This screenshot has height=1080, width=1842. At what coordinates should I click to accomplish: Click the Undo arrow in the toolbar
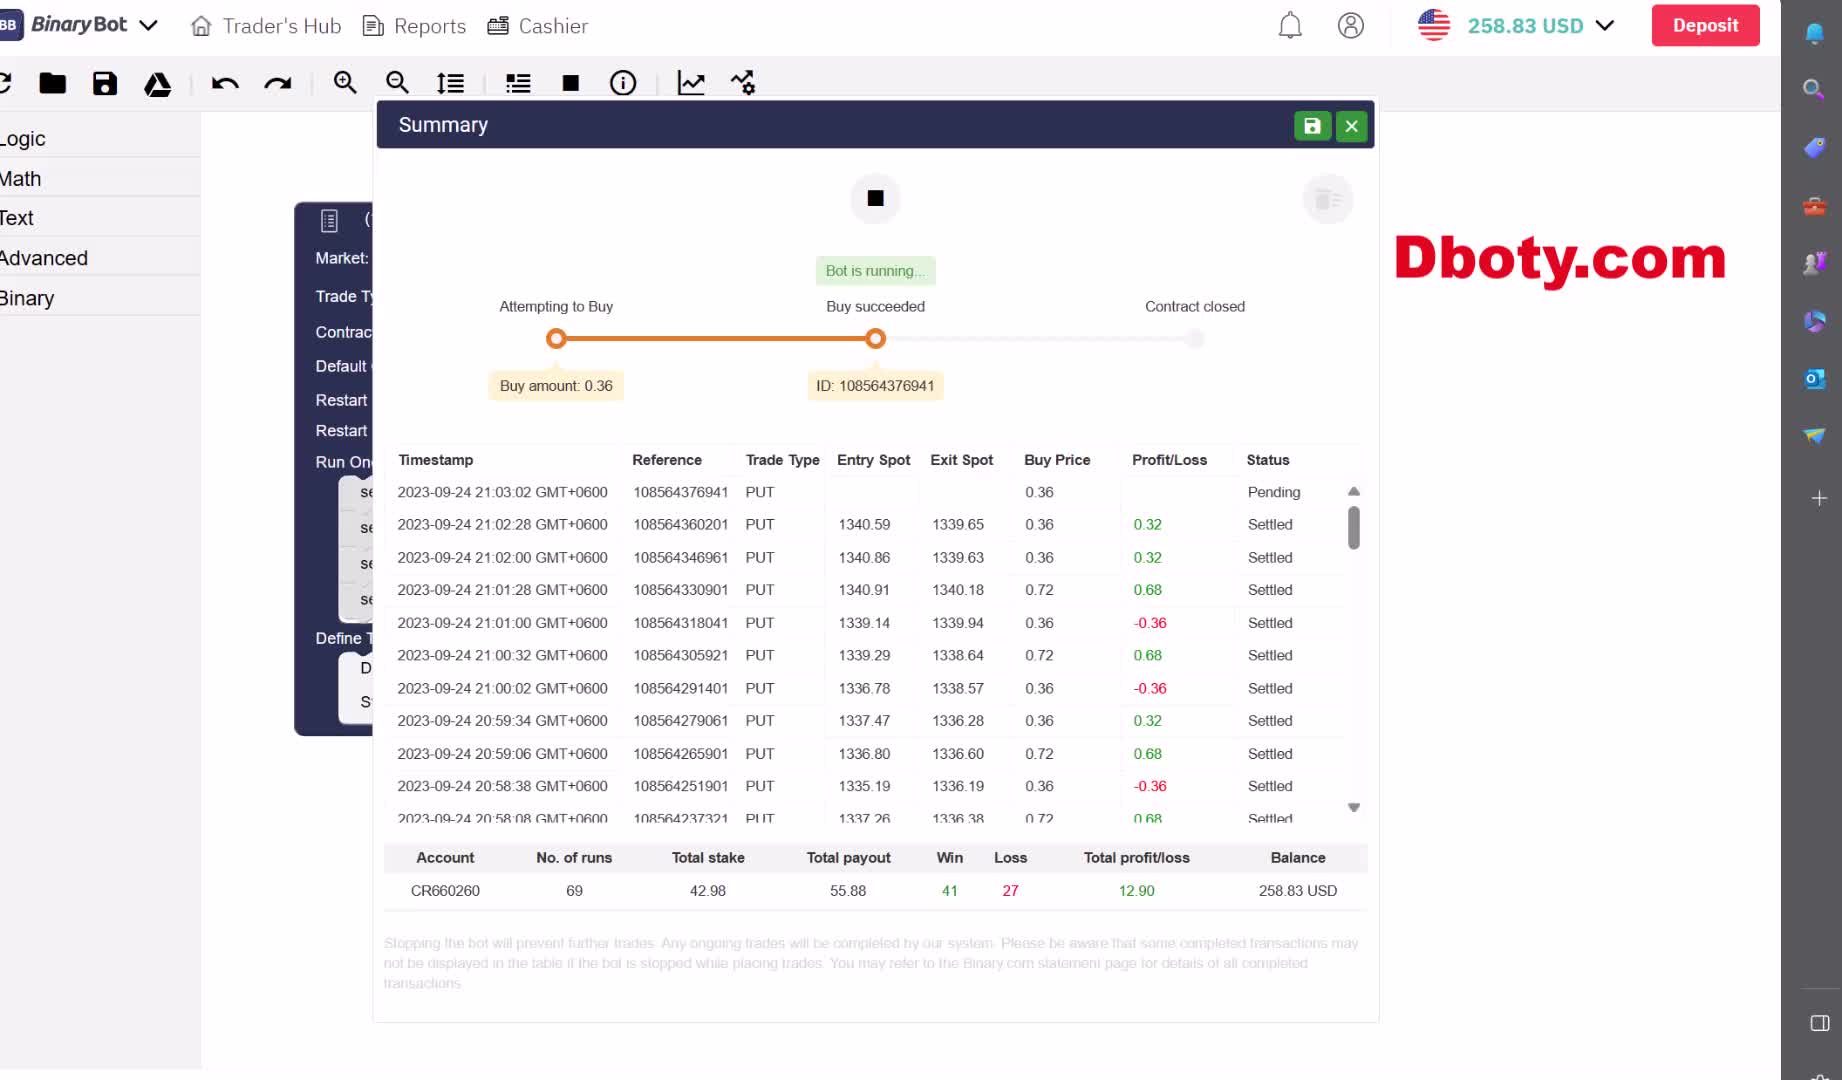pos(225,83)
